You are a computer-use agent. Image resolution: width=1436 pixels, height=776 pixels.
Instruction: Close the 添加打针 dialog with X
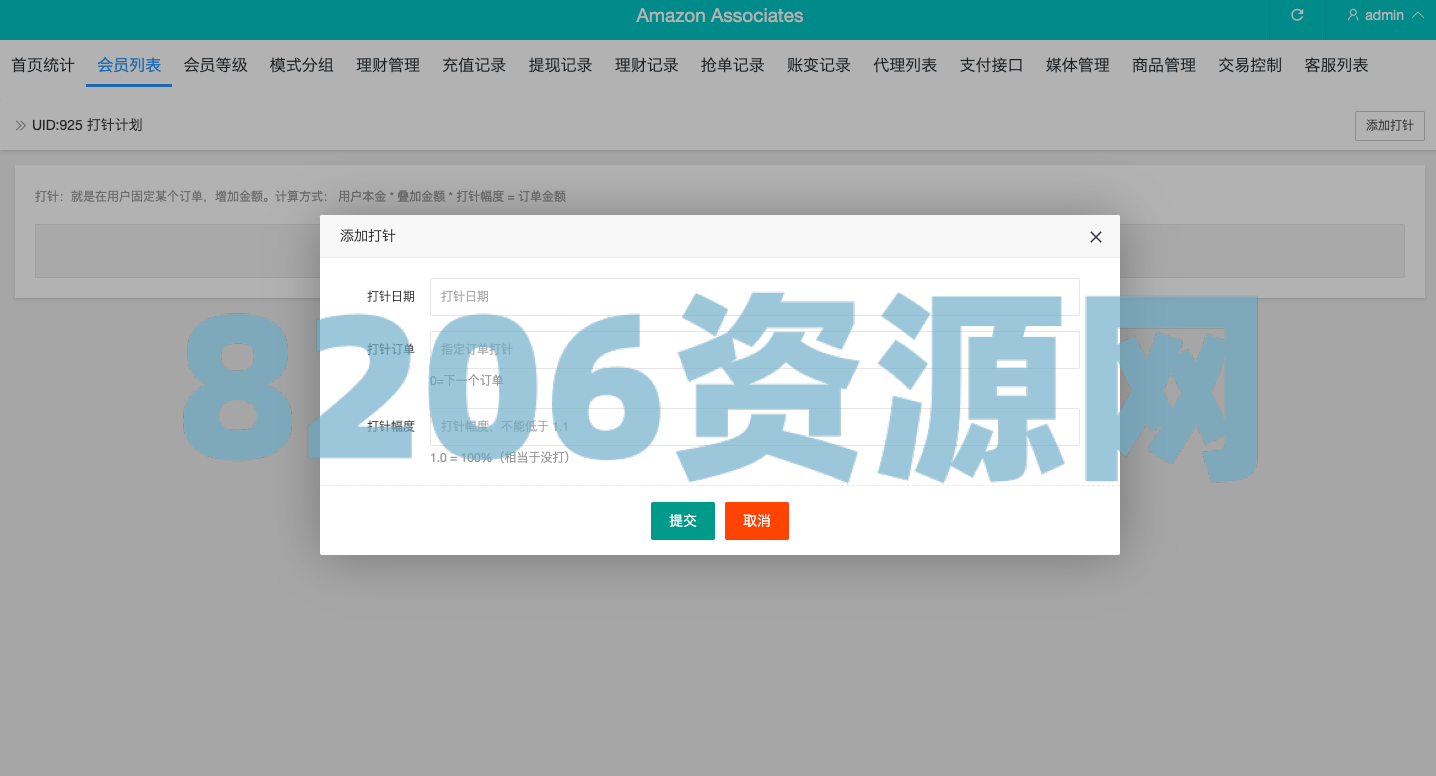coord(1095,237)
